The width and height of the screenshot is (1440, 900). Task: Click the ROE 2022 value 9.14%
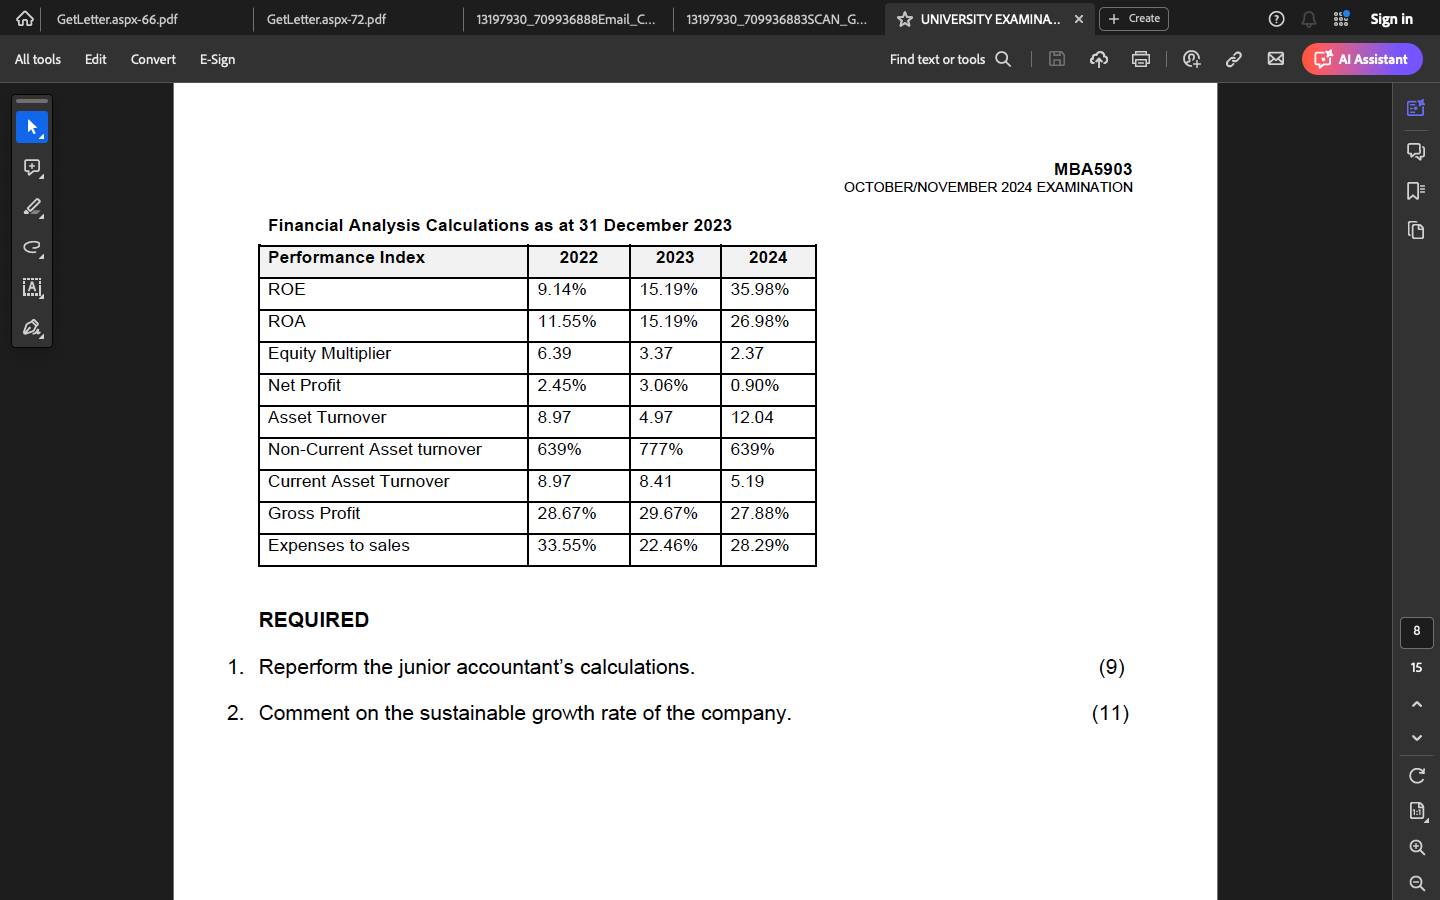click(562, 289)
